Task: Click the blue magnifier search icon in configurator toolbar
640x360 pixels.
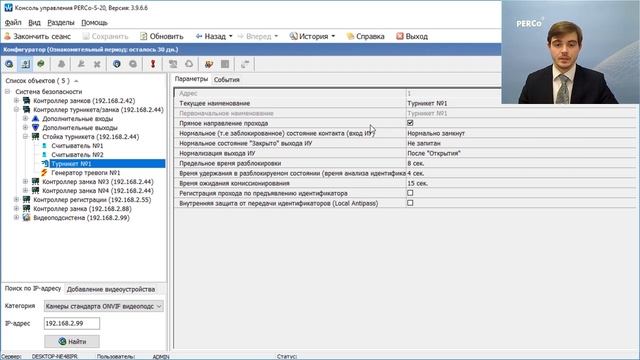Action: click(9, 64)
